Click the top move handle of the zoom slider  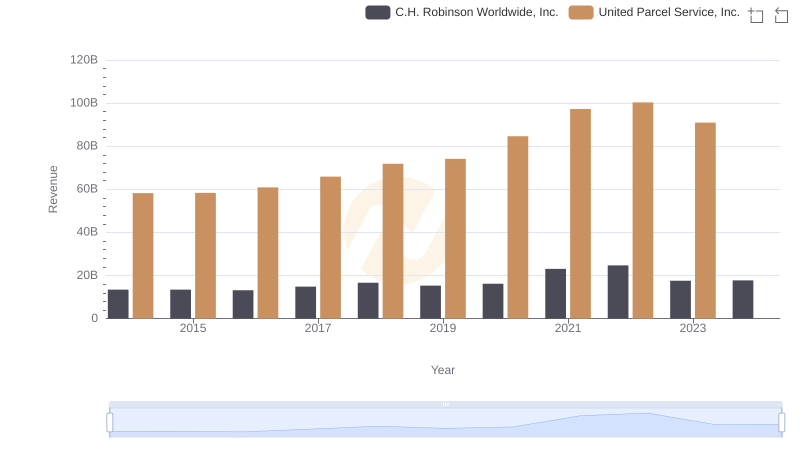(445, 404)
